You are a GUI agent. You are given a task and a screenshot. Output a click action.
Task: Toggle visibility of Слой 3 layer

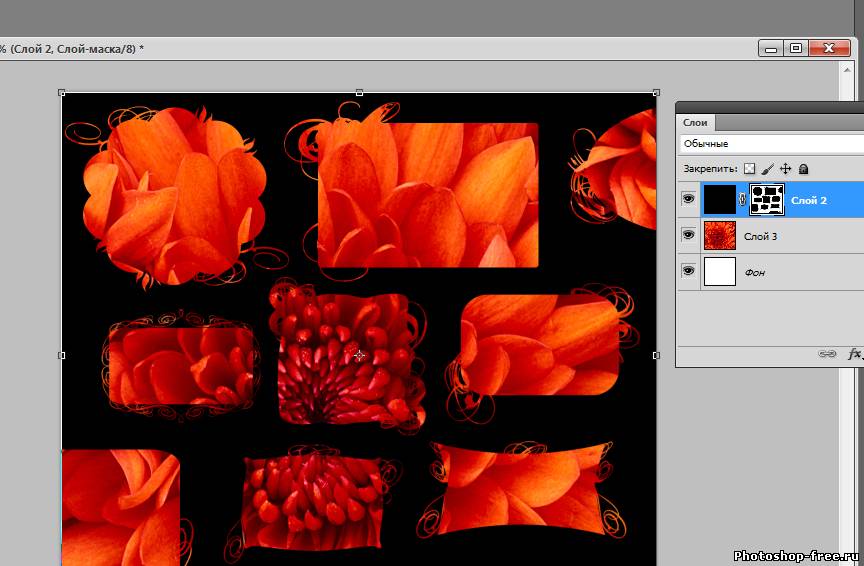688,235
